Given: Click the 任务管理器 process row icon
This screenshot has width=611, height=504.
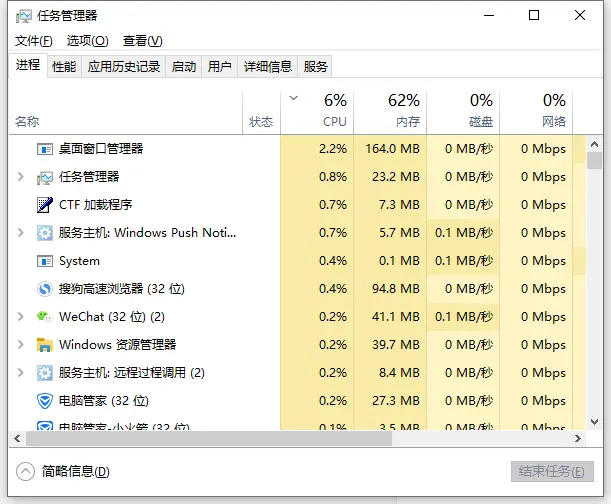Looking at the screenshot, I should click(45, 177).
